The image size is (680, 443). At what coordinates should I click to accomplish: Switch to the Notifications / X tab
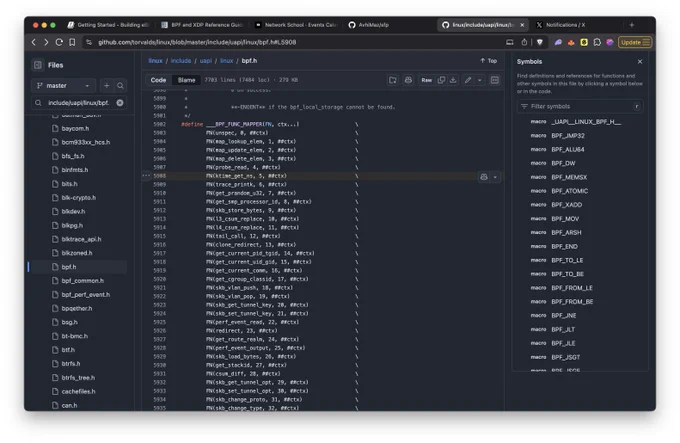(x=565, y=25)
